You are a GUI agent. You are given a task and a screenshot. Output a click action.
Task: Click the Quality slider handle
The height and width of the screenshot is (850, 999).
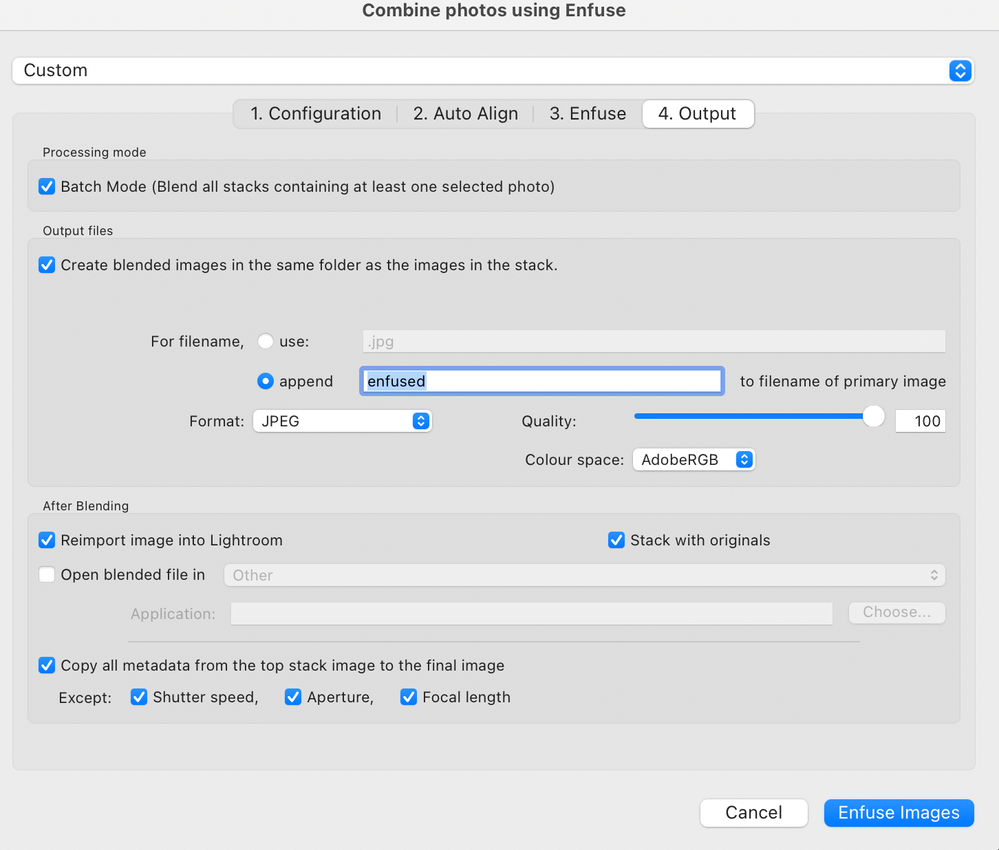point(873,416)
